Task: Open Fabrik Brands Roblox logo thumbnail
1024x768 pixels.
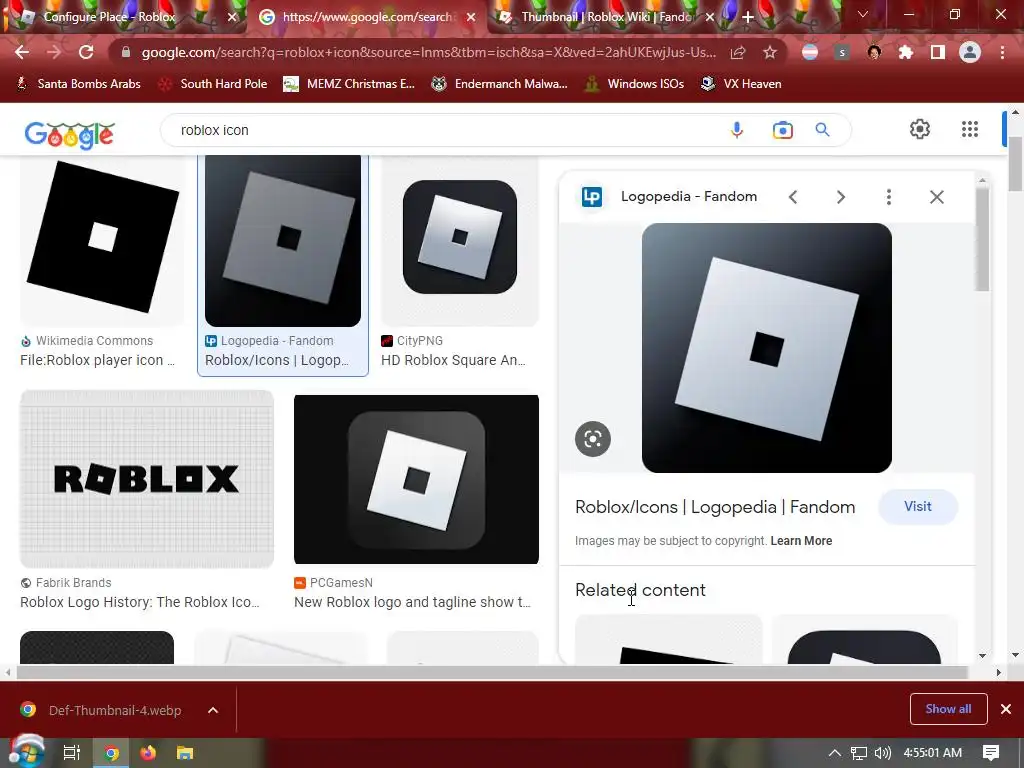Action: [x=147, y=479]
